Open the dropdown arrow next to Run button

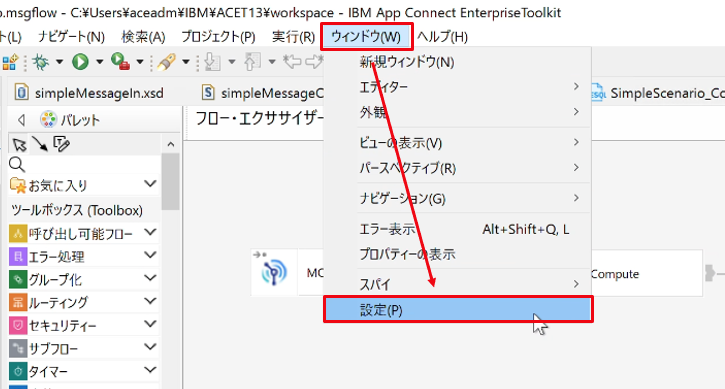click(99, 62)
